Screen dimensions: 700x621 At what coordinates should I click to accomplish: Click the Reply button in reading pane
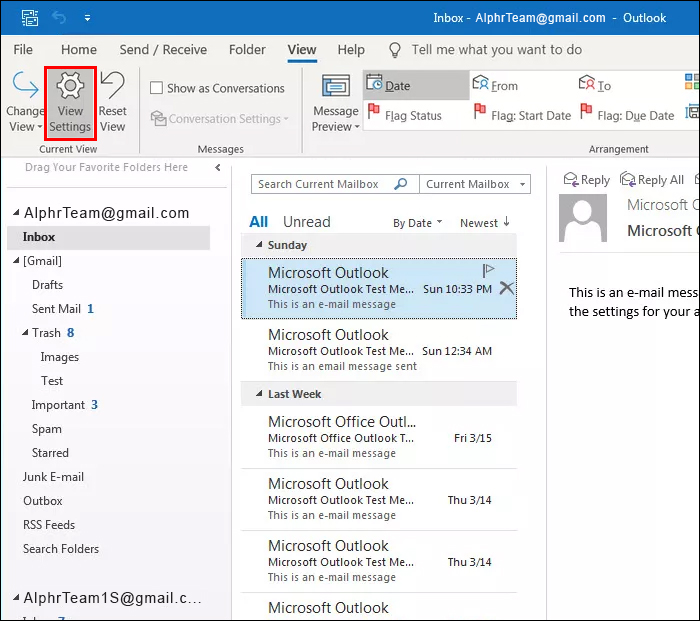(587, 179)
